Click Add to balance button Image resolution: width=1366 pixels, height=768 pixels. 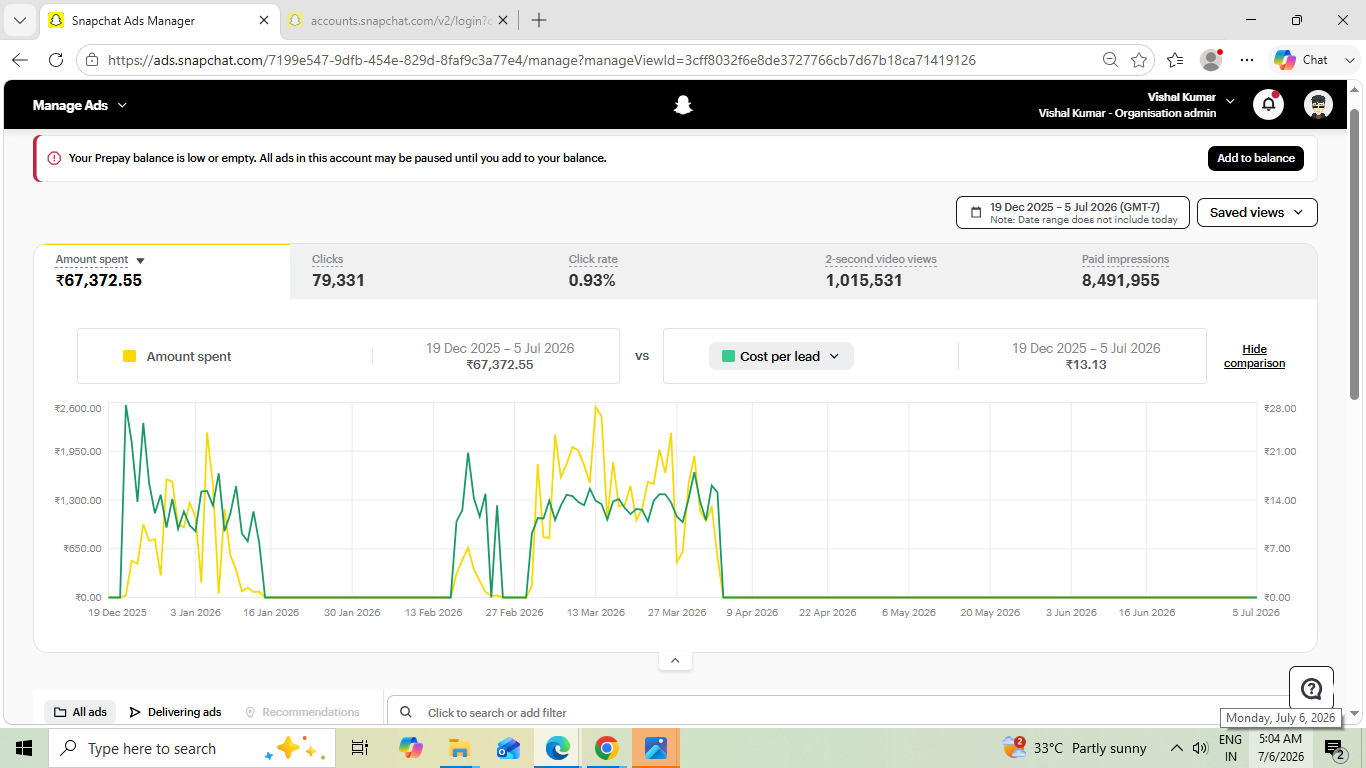(1255, 158)
